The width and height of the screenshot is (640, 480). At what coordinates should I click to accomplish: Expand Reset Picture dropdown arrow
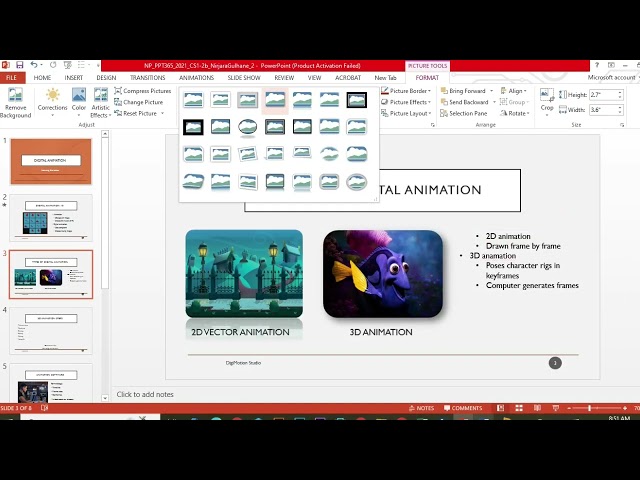[x=162, y=113]
